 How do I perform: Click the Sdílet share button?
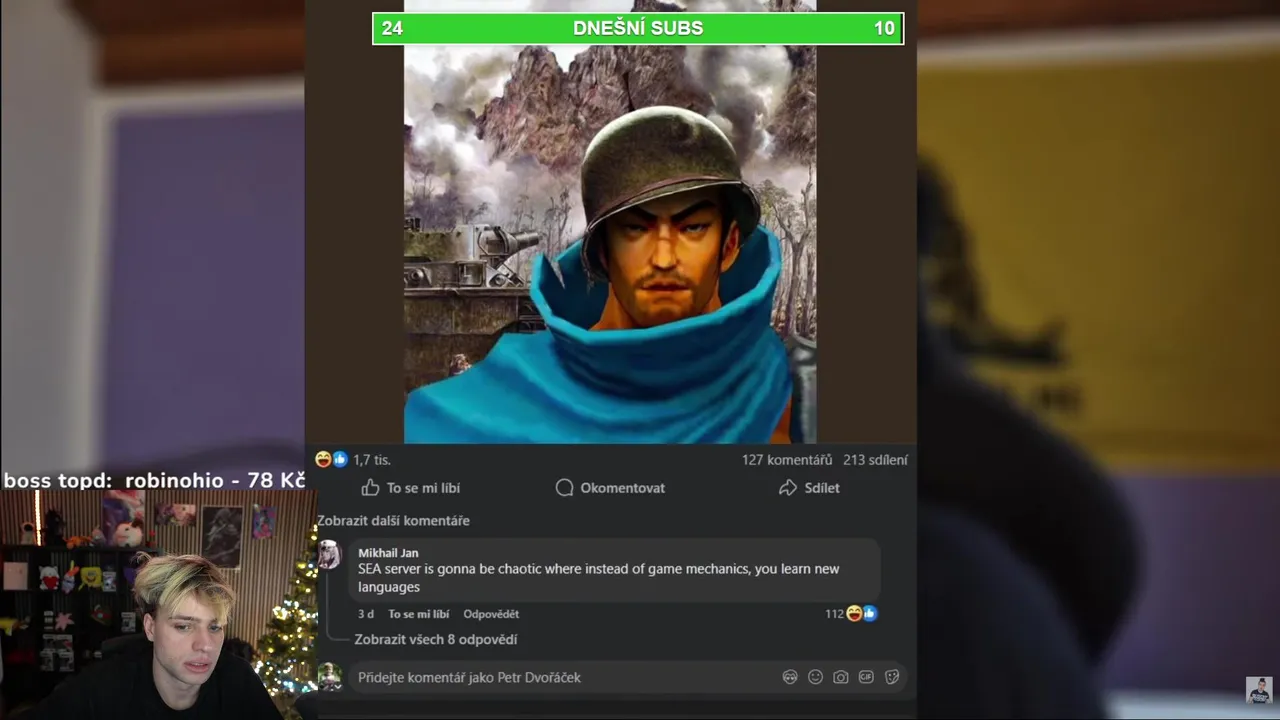[x=808, y=488]
